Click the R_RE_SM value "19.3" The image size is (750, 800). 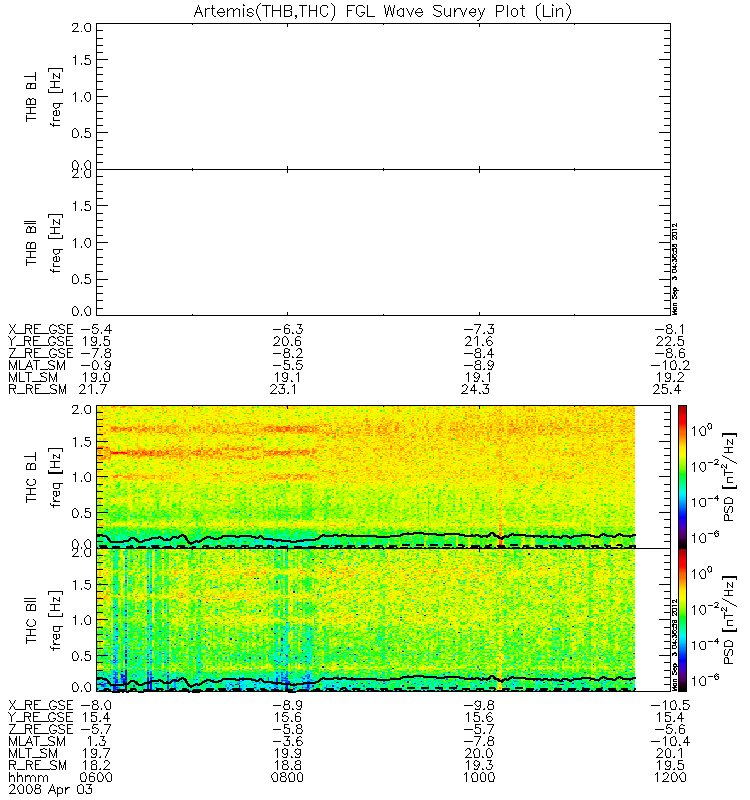coord(479,766)
